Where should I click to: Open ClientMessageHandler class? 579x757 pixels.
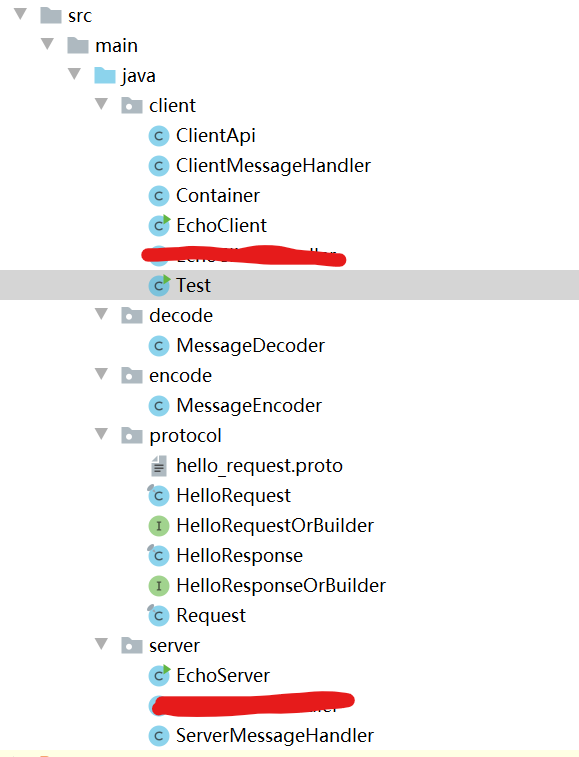click(273, 166)
